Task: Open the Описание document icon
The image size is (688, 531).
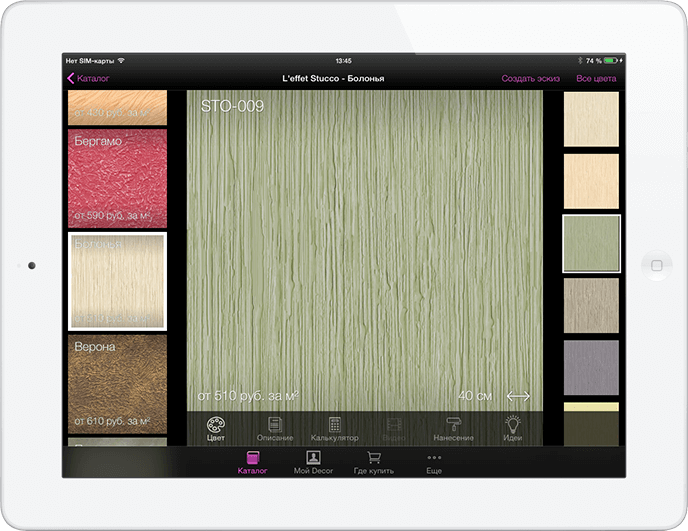Action: point(274,428)
